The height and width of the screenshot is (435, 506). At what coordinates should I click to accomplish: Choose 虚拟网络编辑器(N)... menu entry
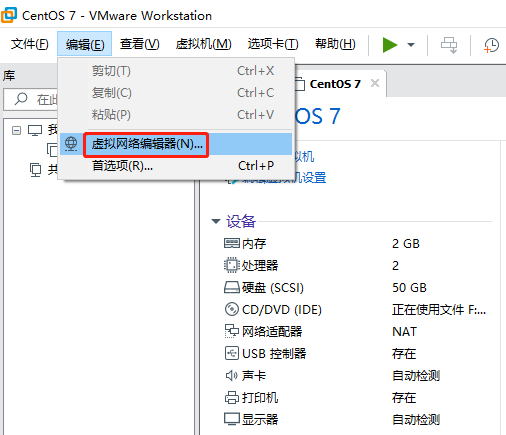point(176,144)
